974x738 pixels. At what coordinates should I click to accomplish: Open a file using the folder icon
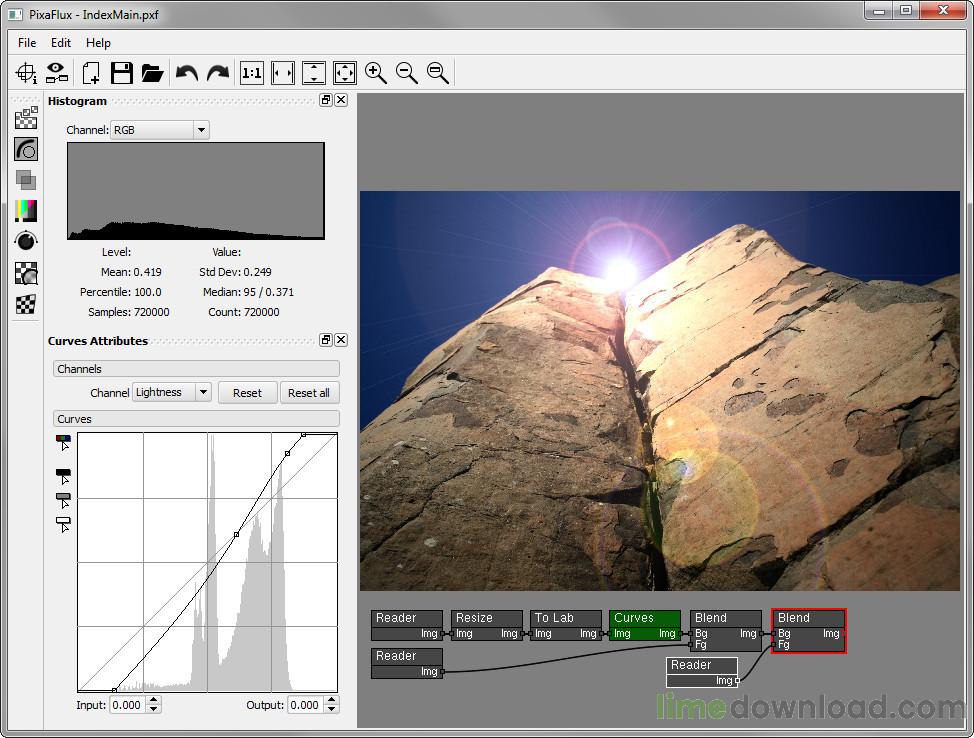[x=152, y=72]
